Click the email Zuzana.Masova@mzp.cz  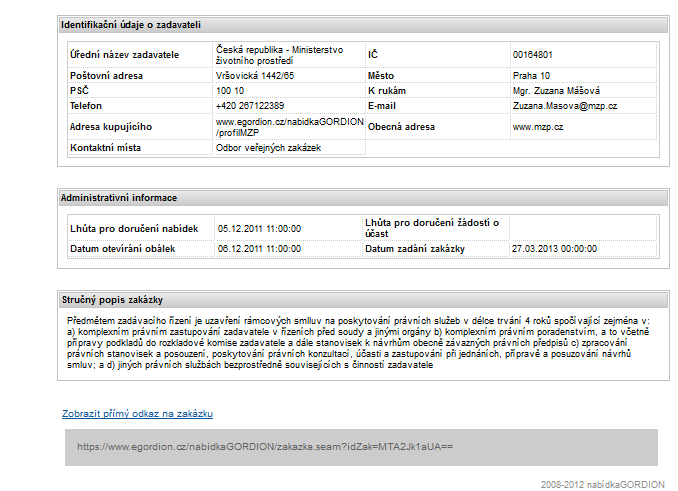[x=564, y=105]
